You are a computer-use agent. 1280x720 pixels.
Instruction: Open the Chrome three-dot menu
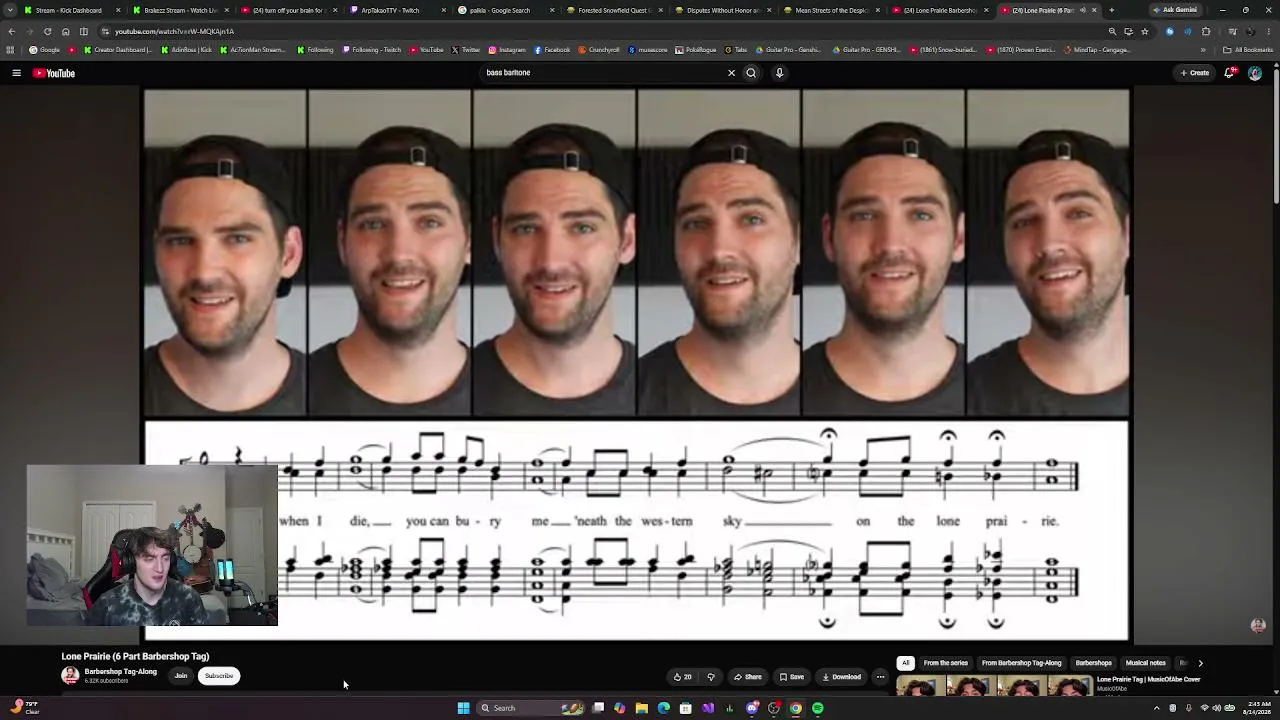coord(1270,31)
